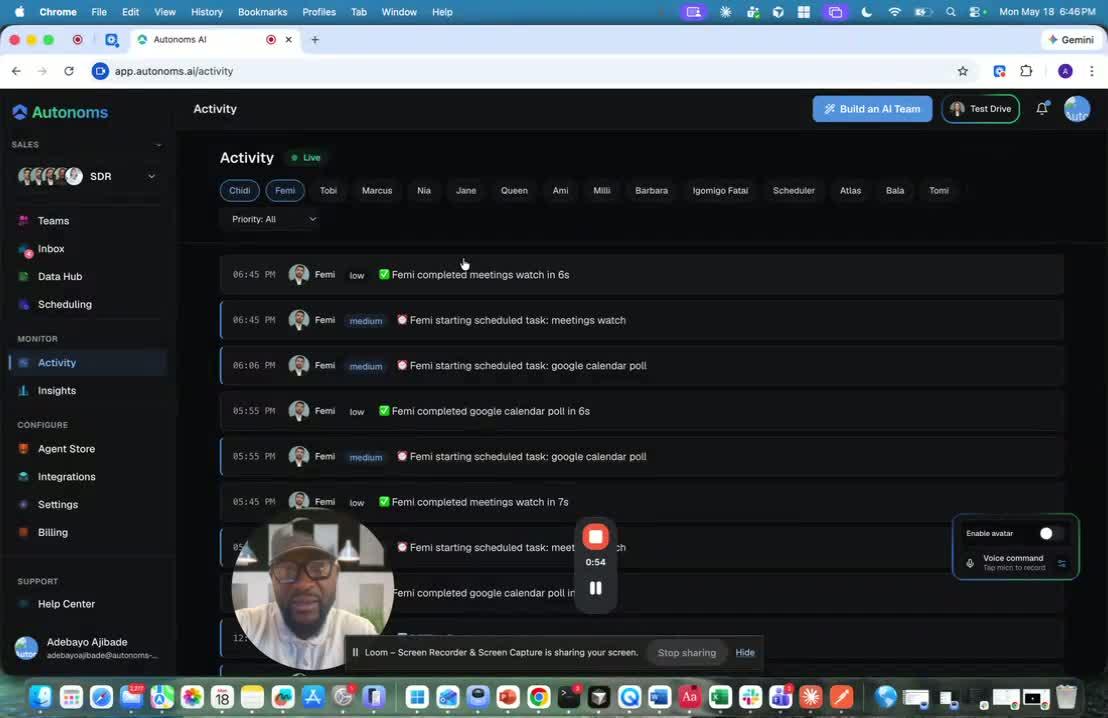Viewport: 1108px width, 718px height.
Task: Open Settings in sidebar
Action: pos(57,505)
